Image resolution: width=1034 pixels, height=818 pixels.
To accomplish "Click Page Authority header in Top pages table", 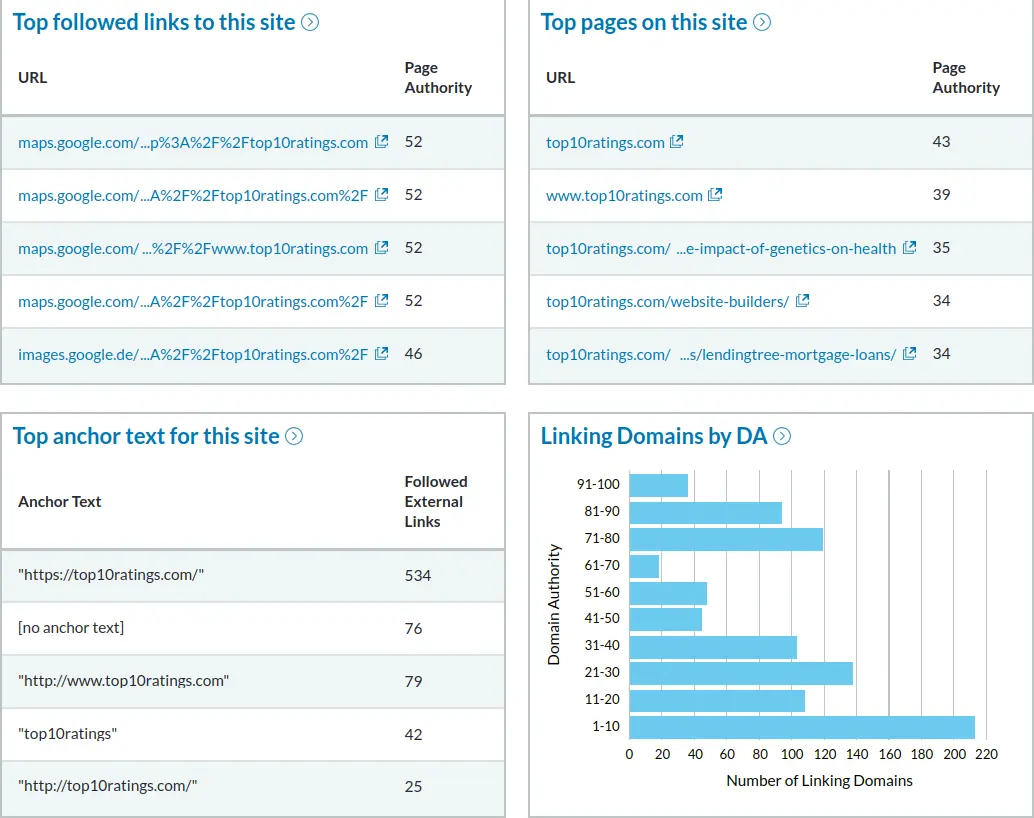I will (x=966, y=78).
